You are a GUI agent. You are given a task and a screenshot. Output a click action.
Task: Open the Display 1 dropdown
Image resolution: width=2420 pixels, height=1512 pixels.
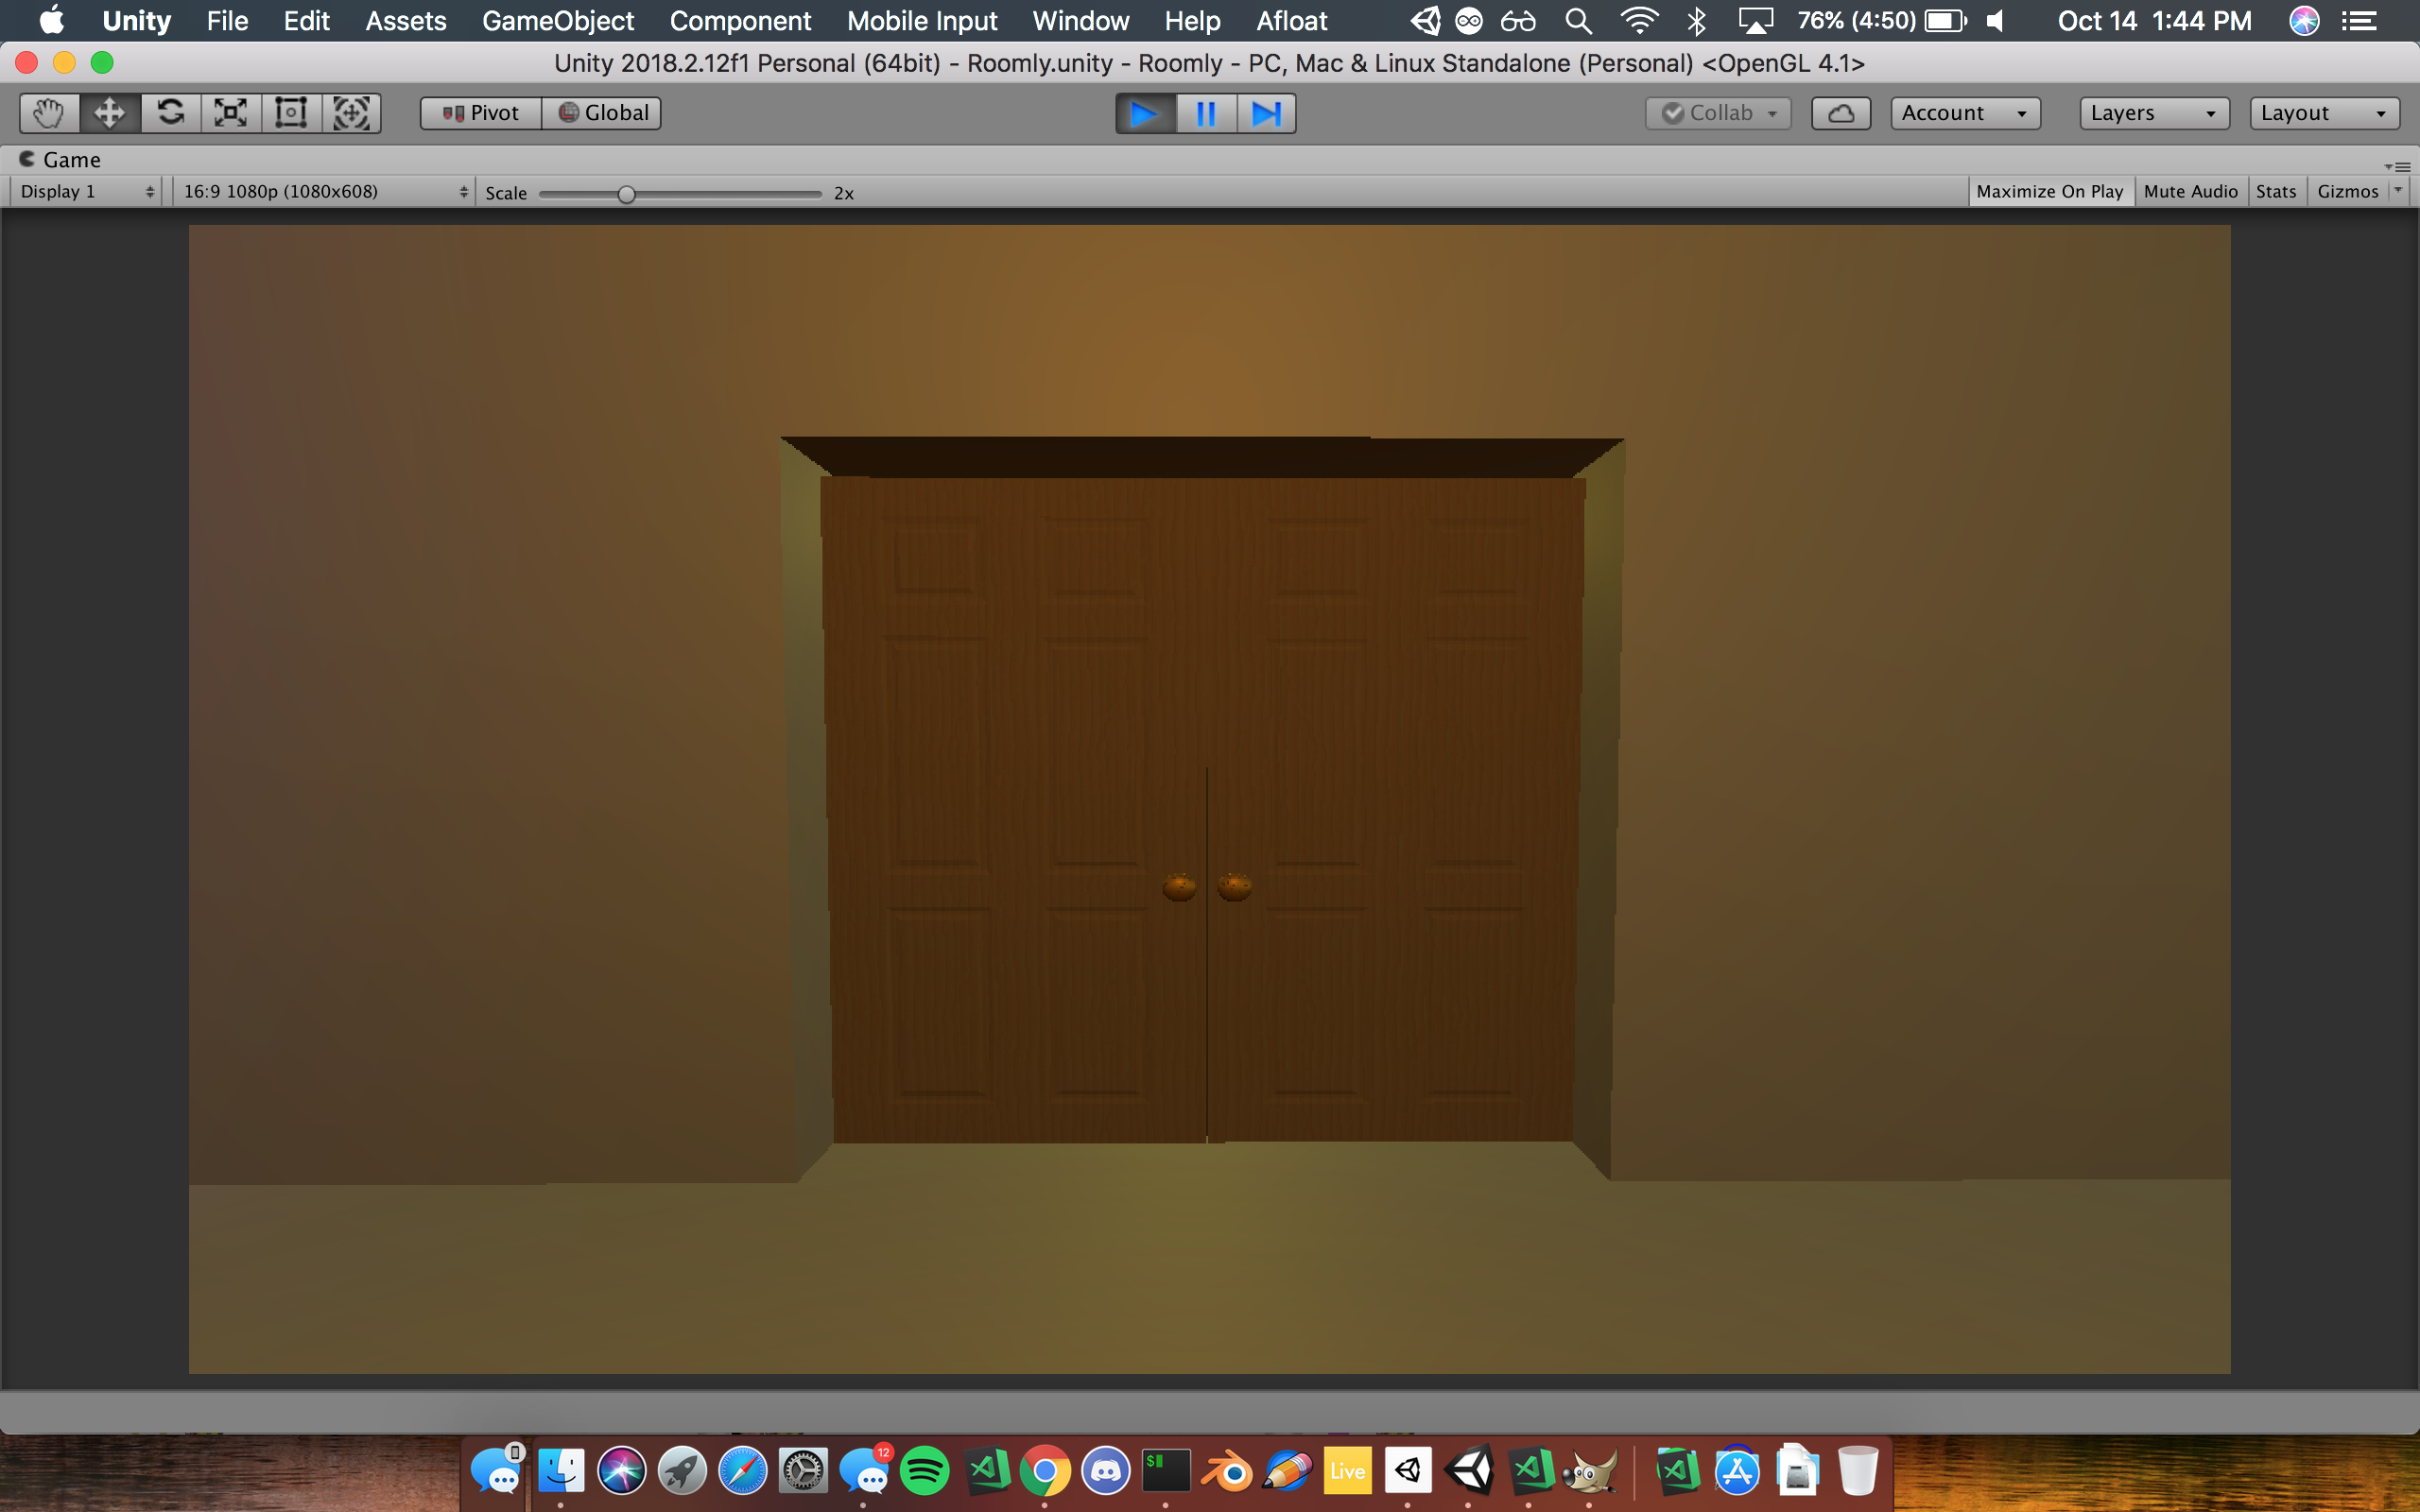click(87, 191)
